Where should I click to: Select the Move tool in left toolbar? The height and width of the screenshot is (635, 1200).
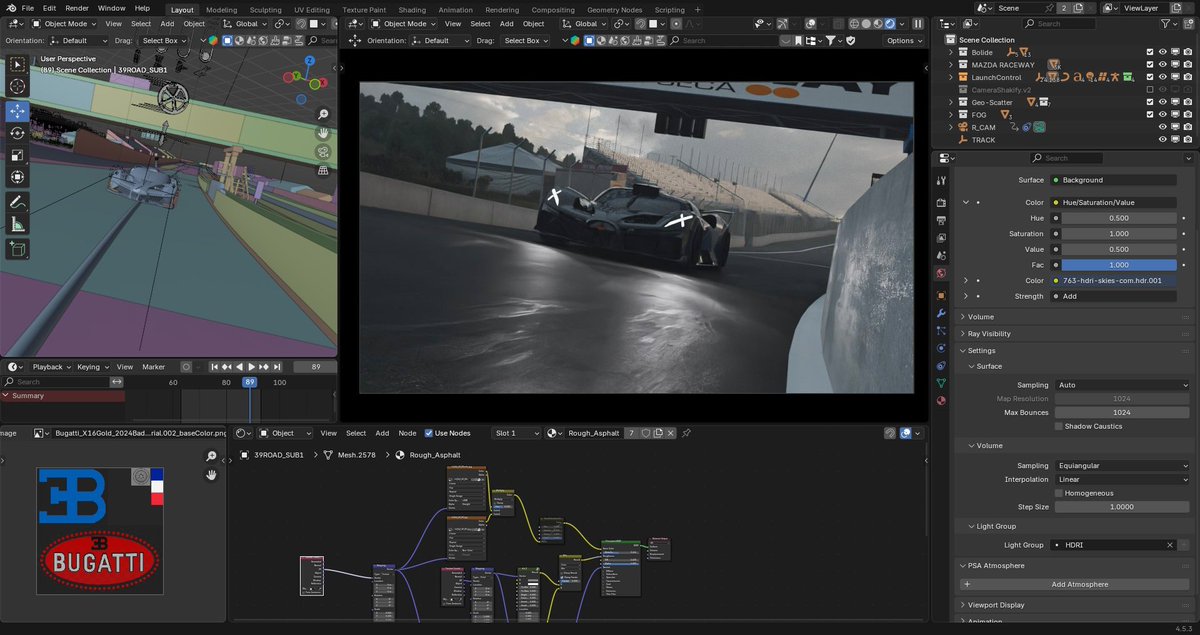click(18, 110)
